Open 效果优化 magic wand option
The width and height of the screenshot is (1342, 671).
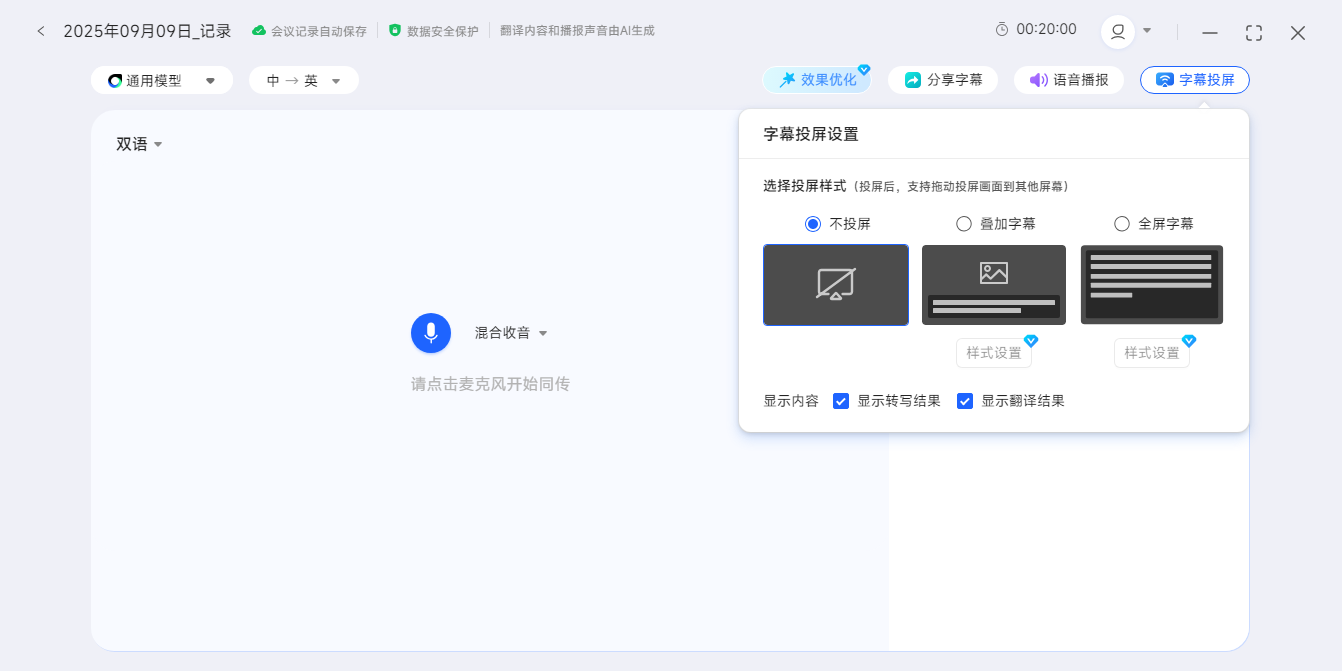tap(817, 80)
